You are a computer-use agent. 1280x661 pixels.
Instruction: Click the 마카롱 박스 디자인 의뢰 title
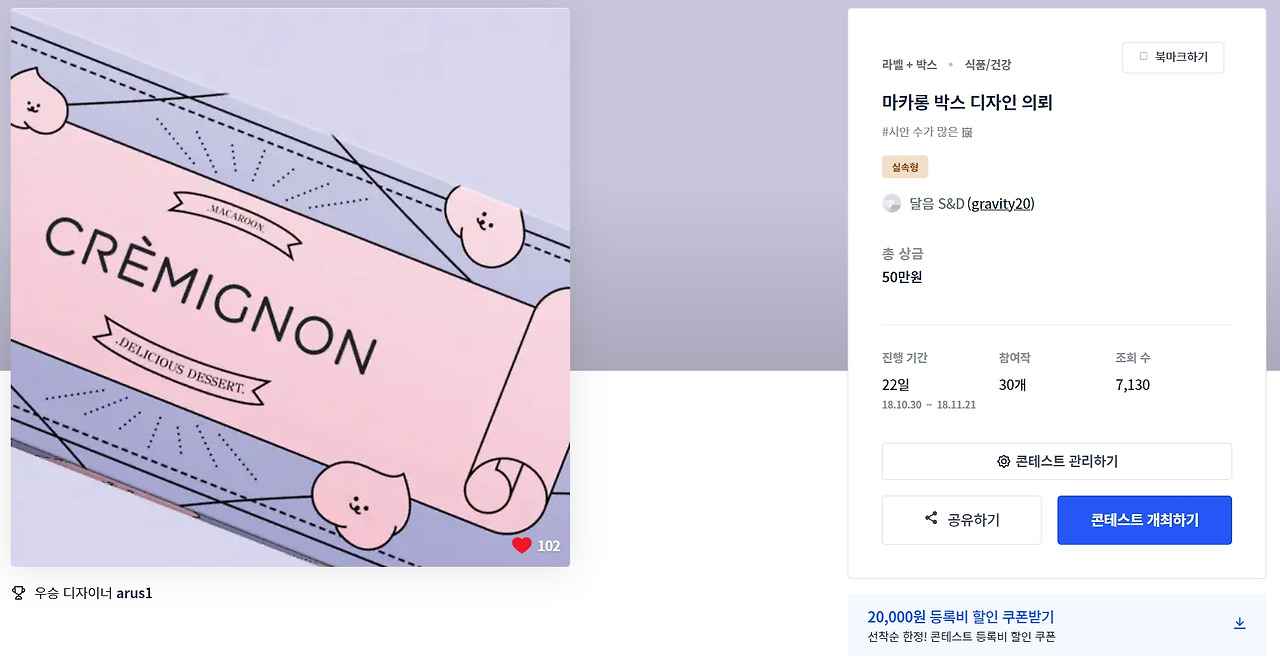[967, 102]
